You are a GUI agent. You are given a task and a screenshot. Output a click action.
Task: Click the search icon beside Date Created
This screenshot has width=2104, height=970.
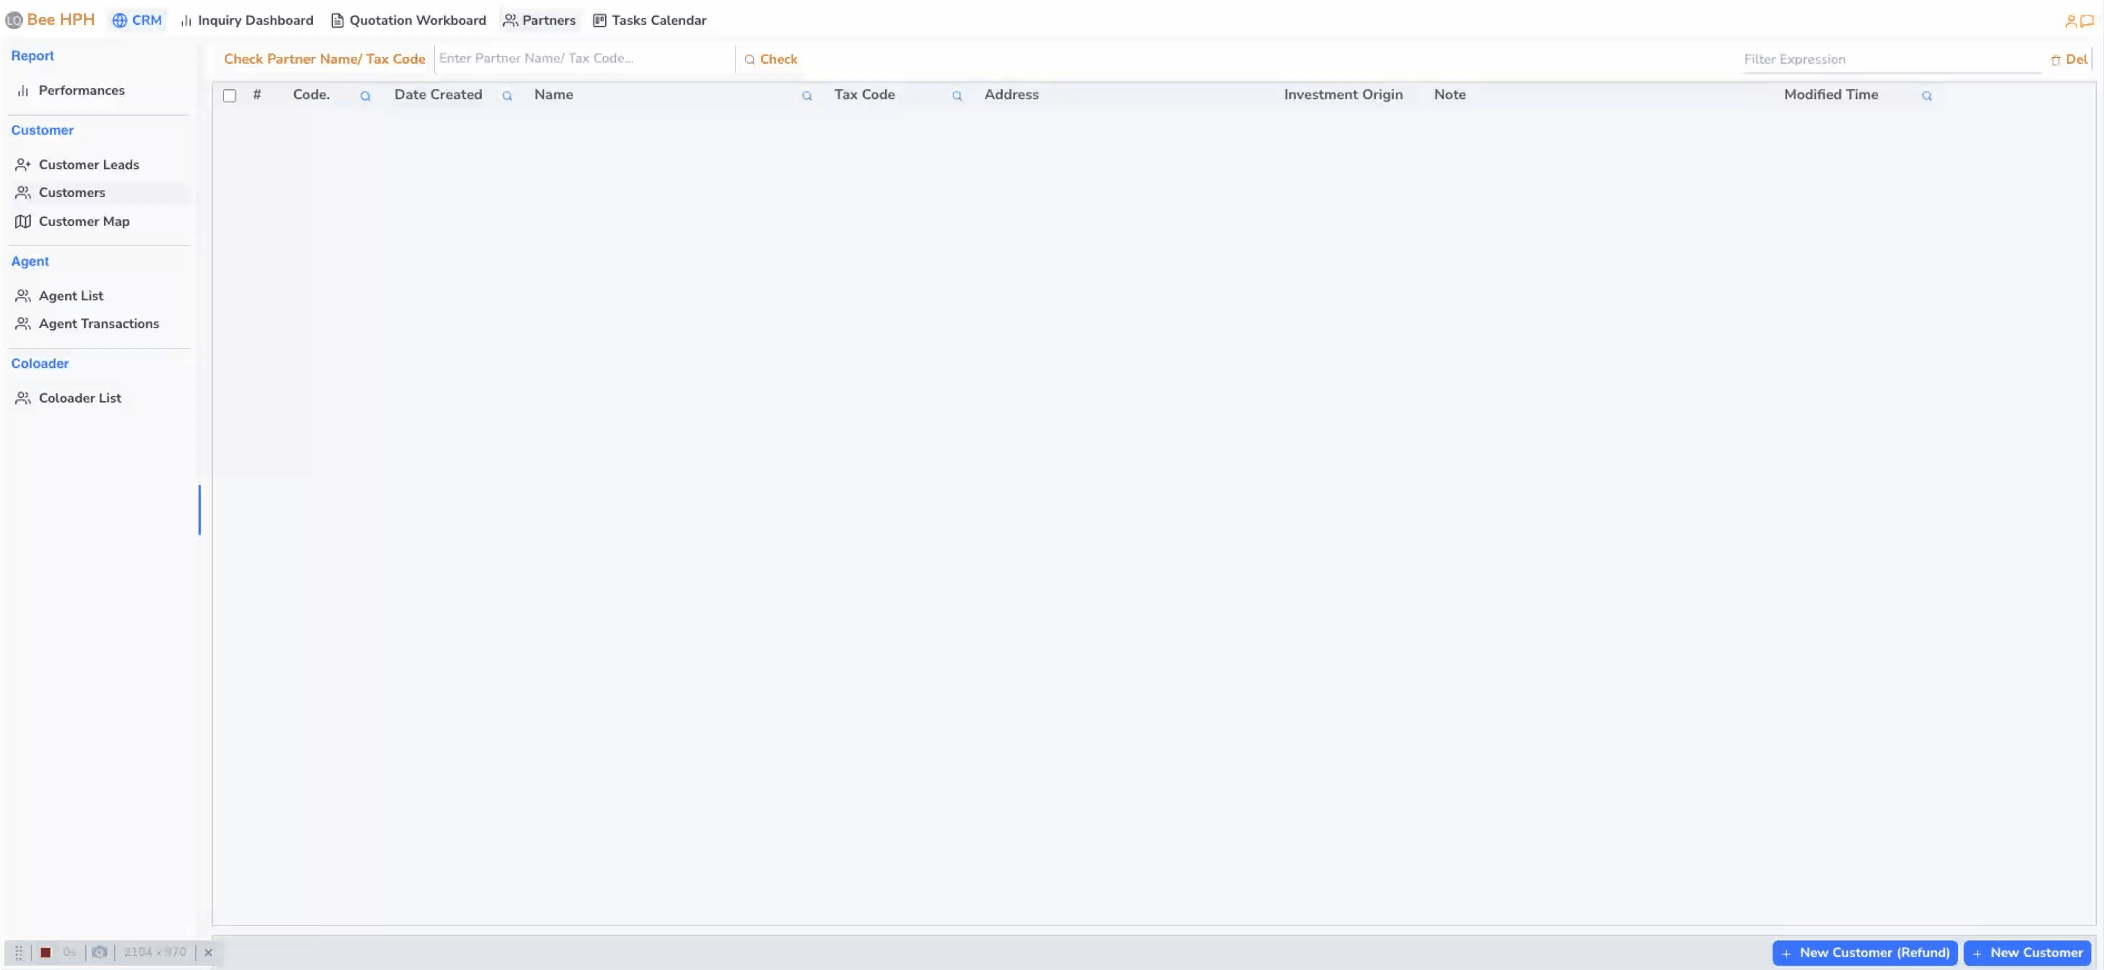tap(507, 96)
